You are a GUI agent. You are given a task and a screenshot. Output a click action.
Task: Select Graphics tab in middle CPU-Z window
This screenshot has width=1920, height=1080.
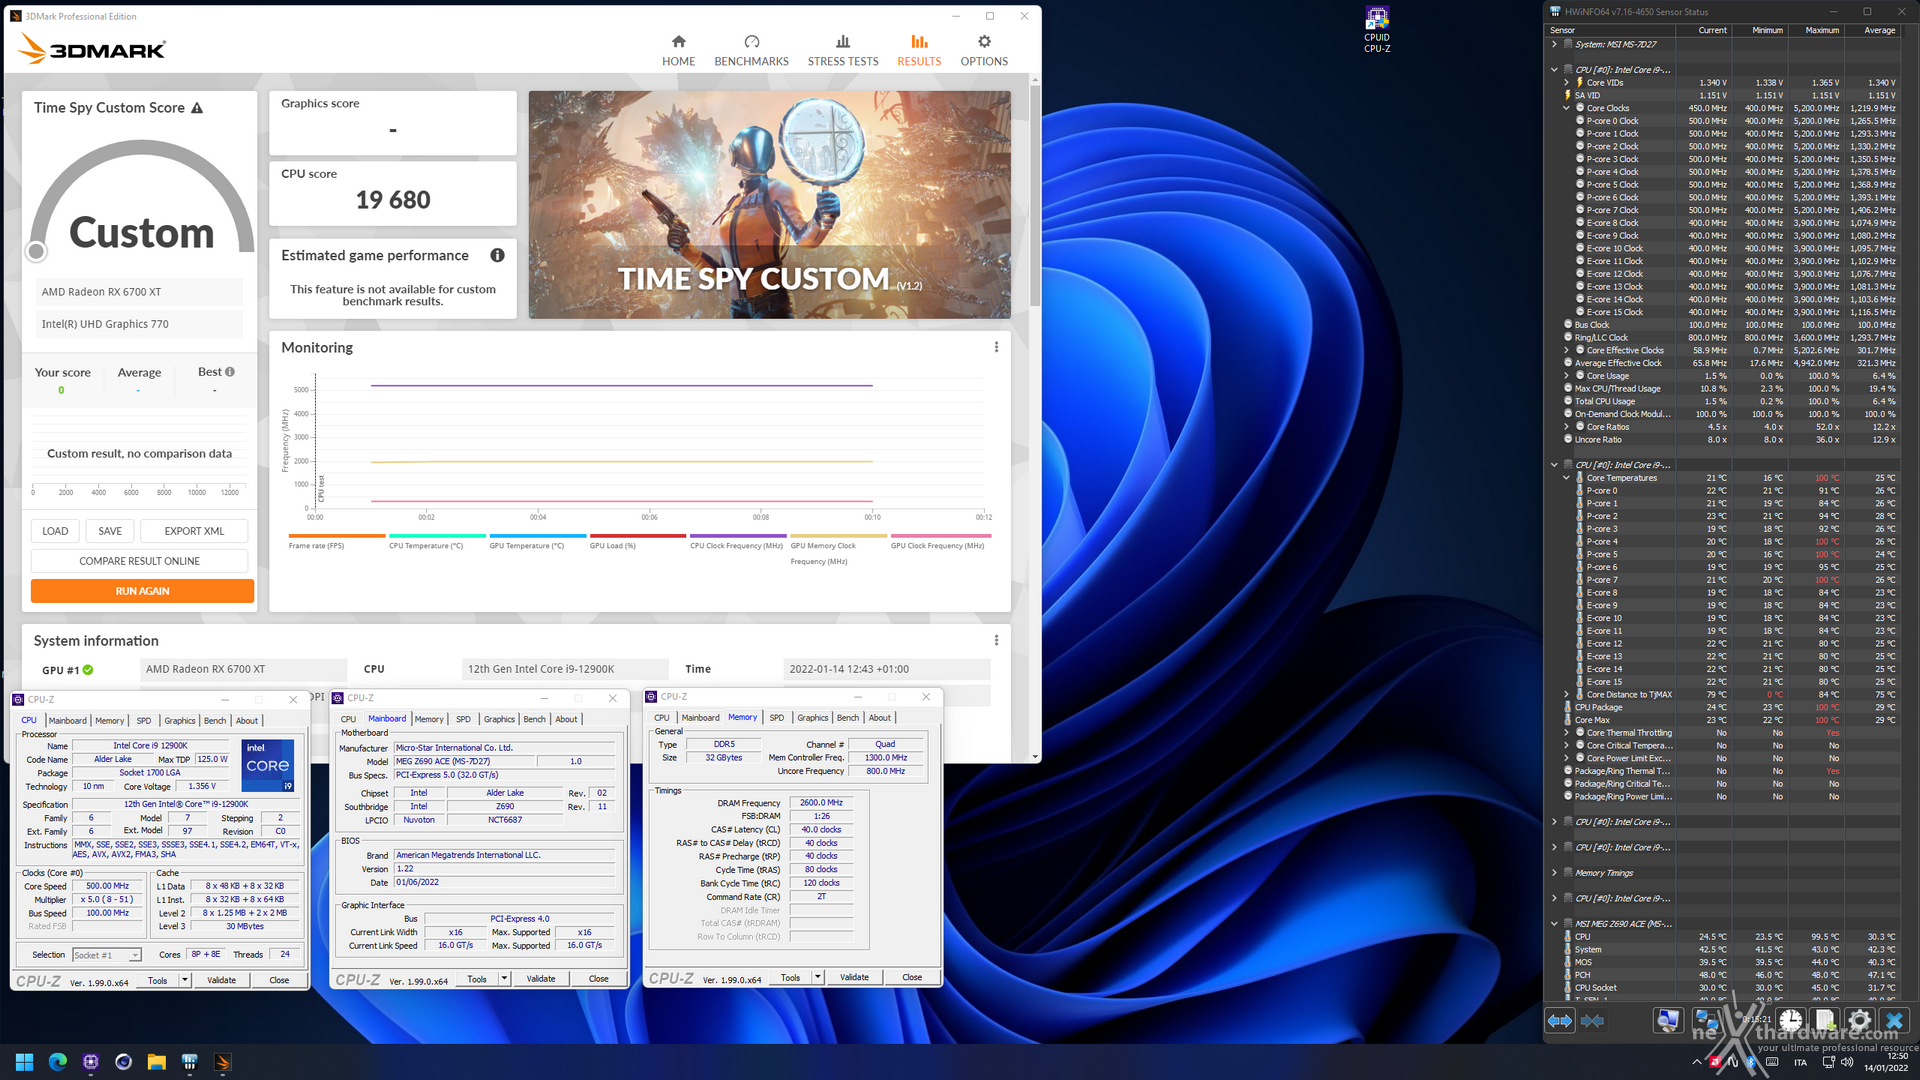499,719
